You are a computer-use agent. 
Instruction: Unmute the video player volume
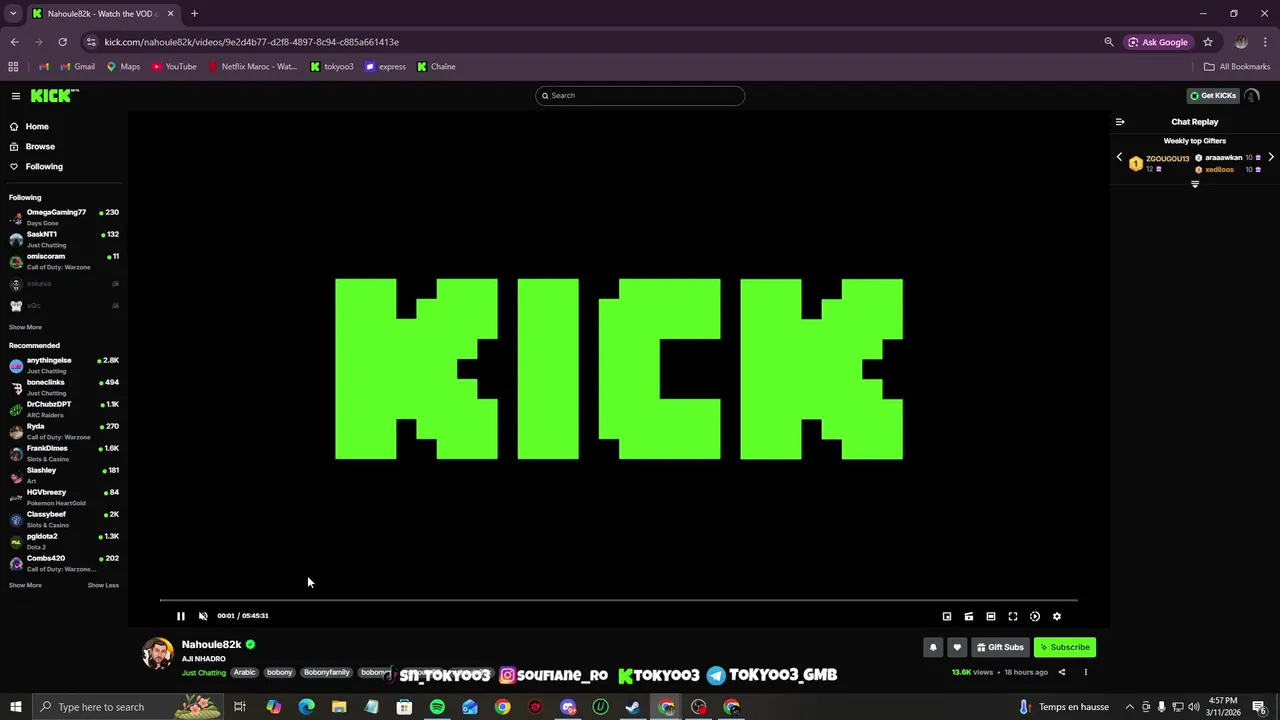tap(203, 616)
